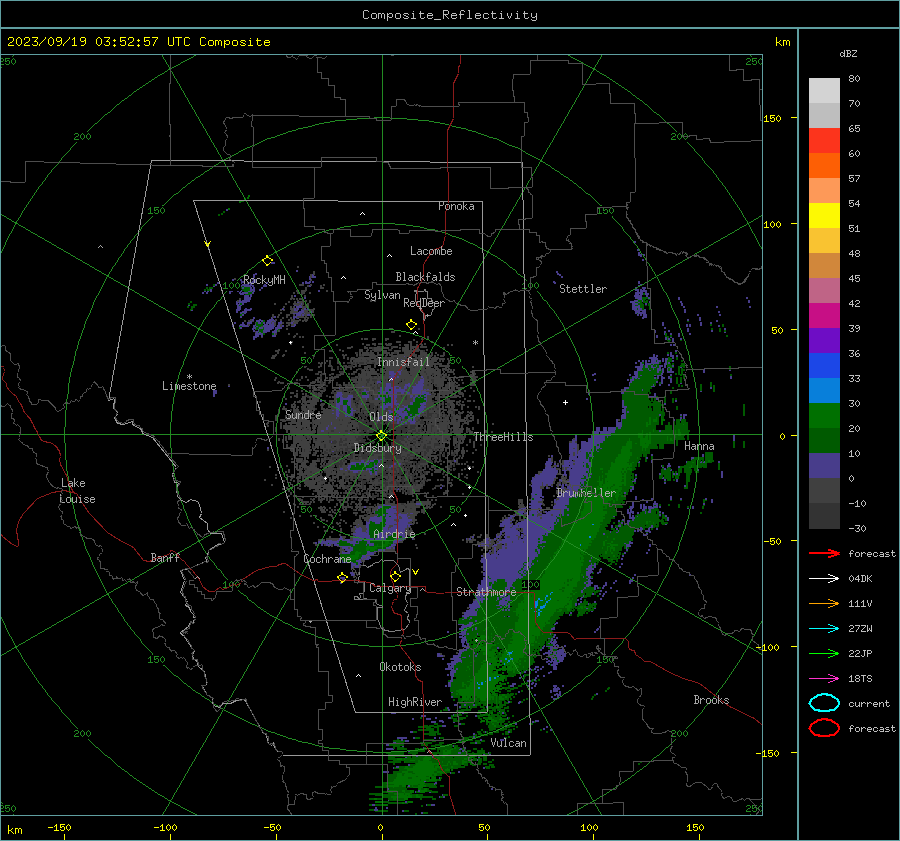Click the Drumheller city label
This screenshot has height=841, width=900.
coord(586,493)
